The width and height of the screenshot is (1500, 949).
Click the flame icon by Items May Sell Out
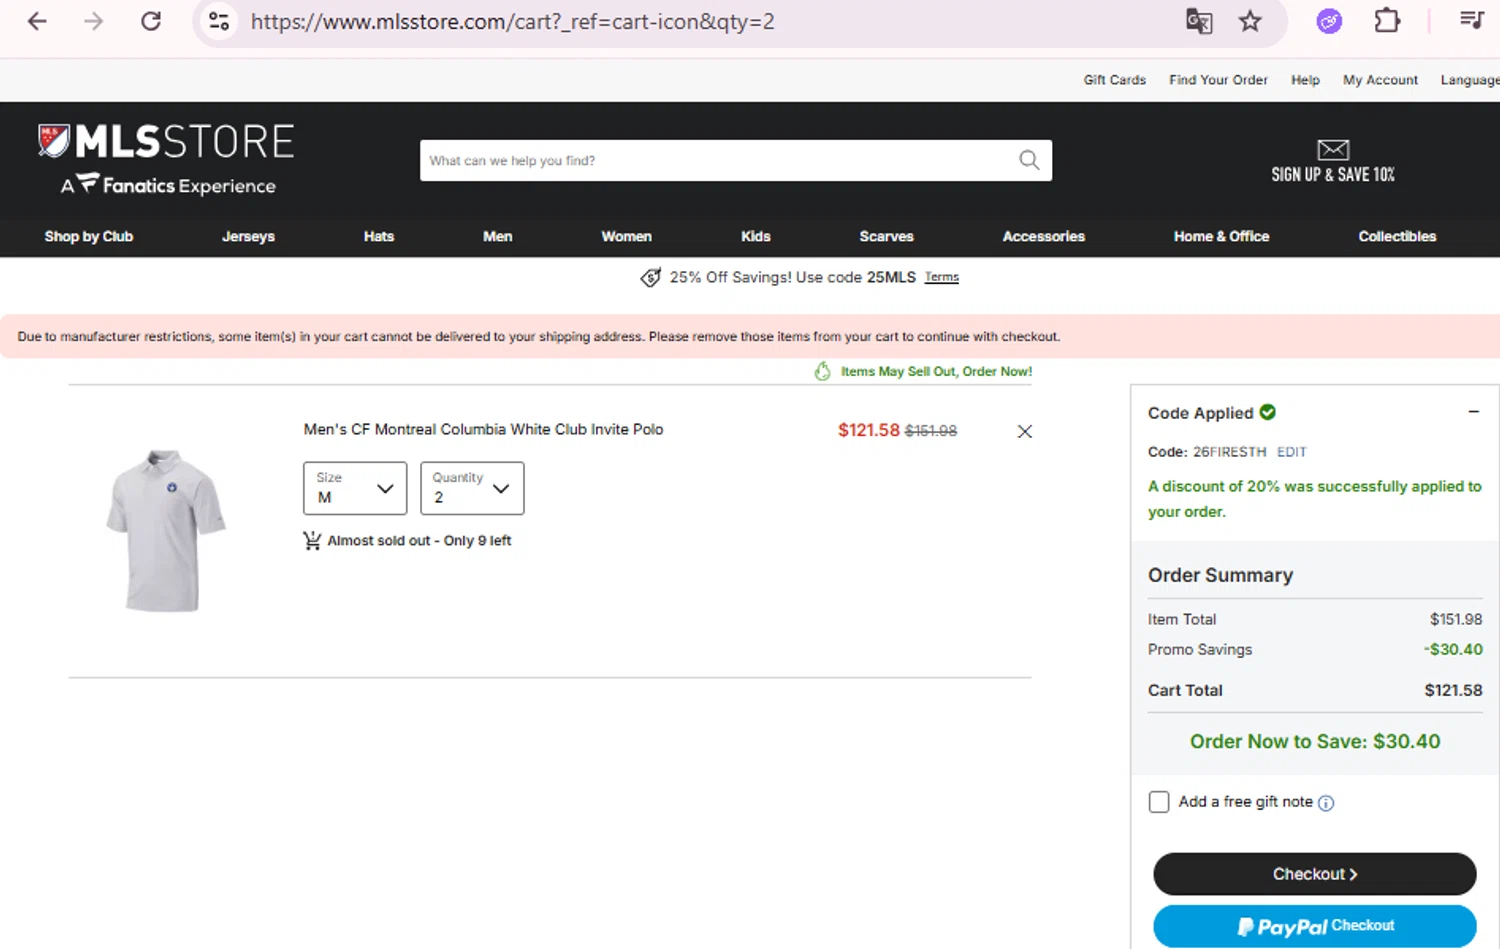(x=822, y=371)
